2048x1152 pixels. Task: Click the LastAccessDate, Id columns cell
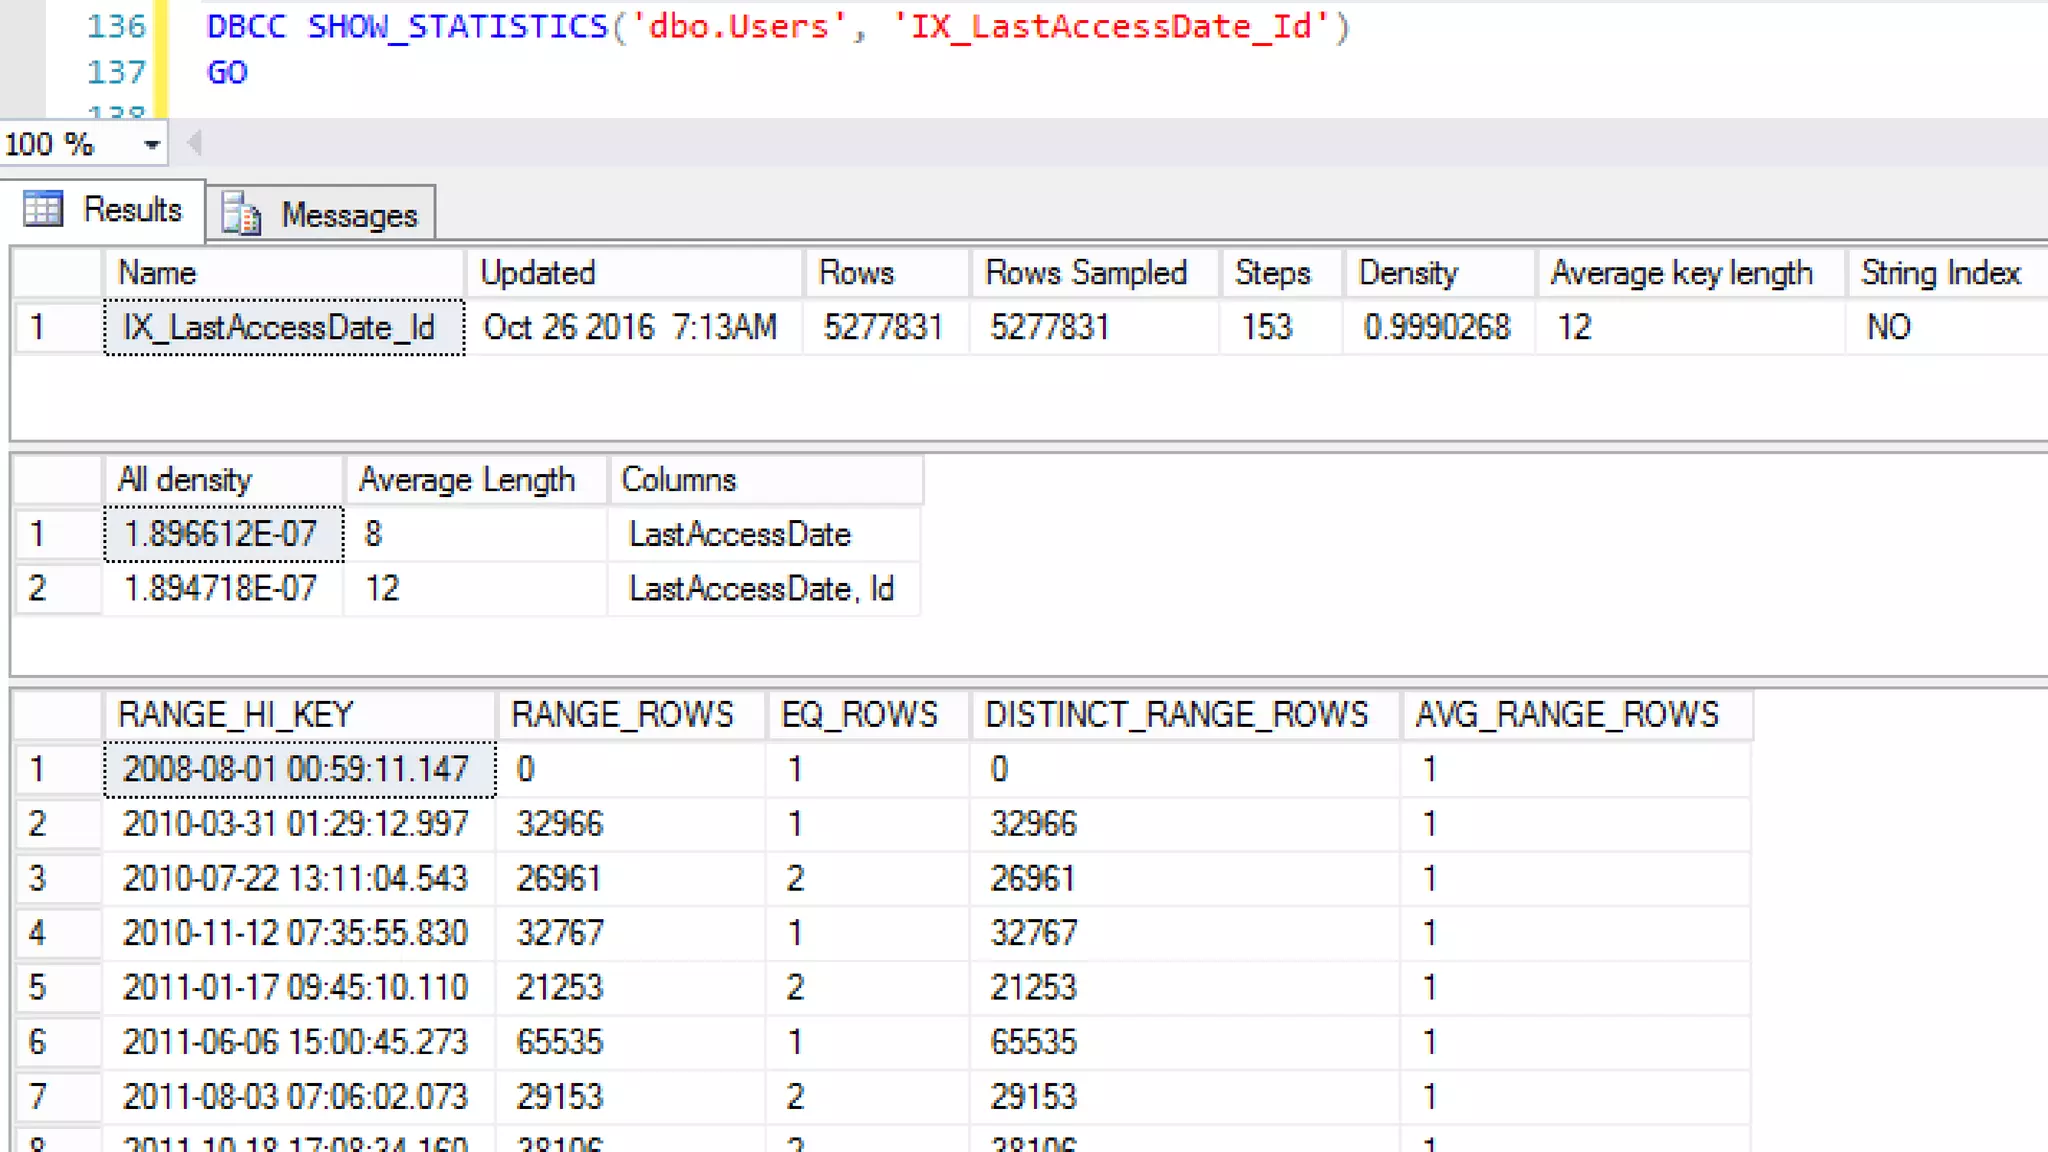(762, 589)
